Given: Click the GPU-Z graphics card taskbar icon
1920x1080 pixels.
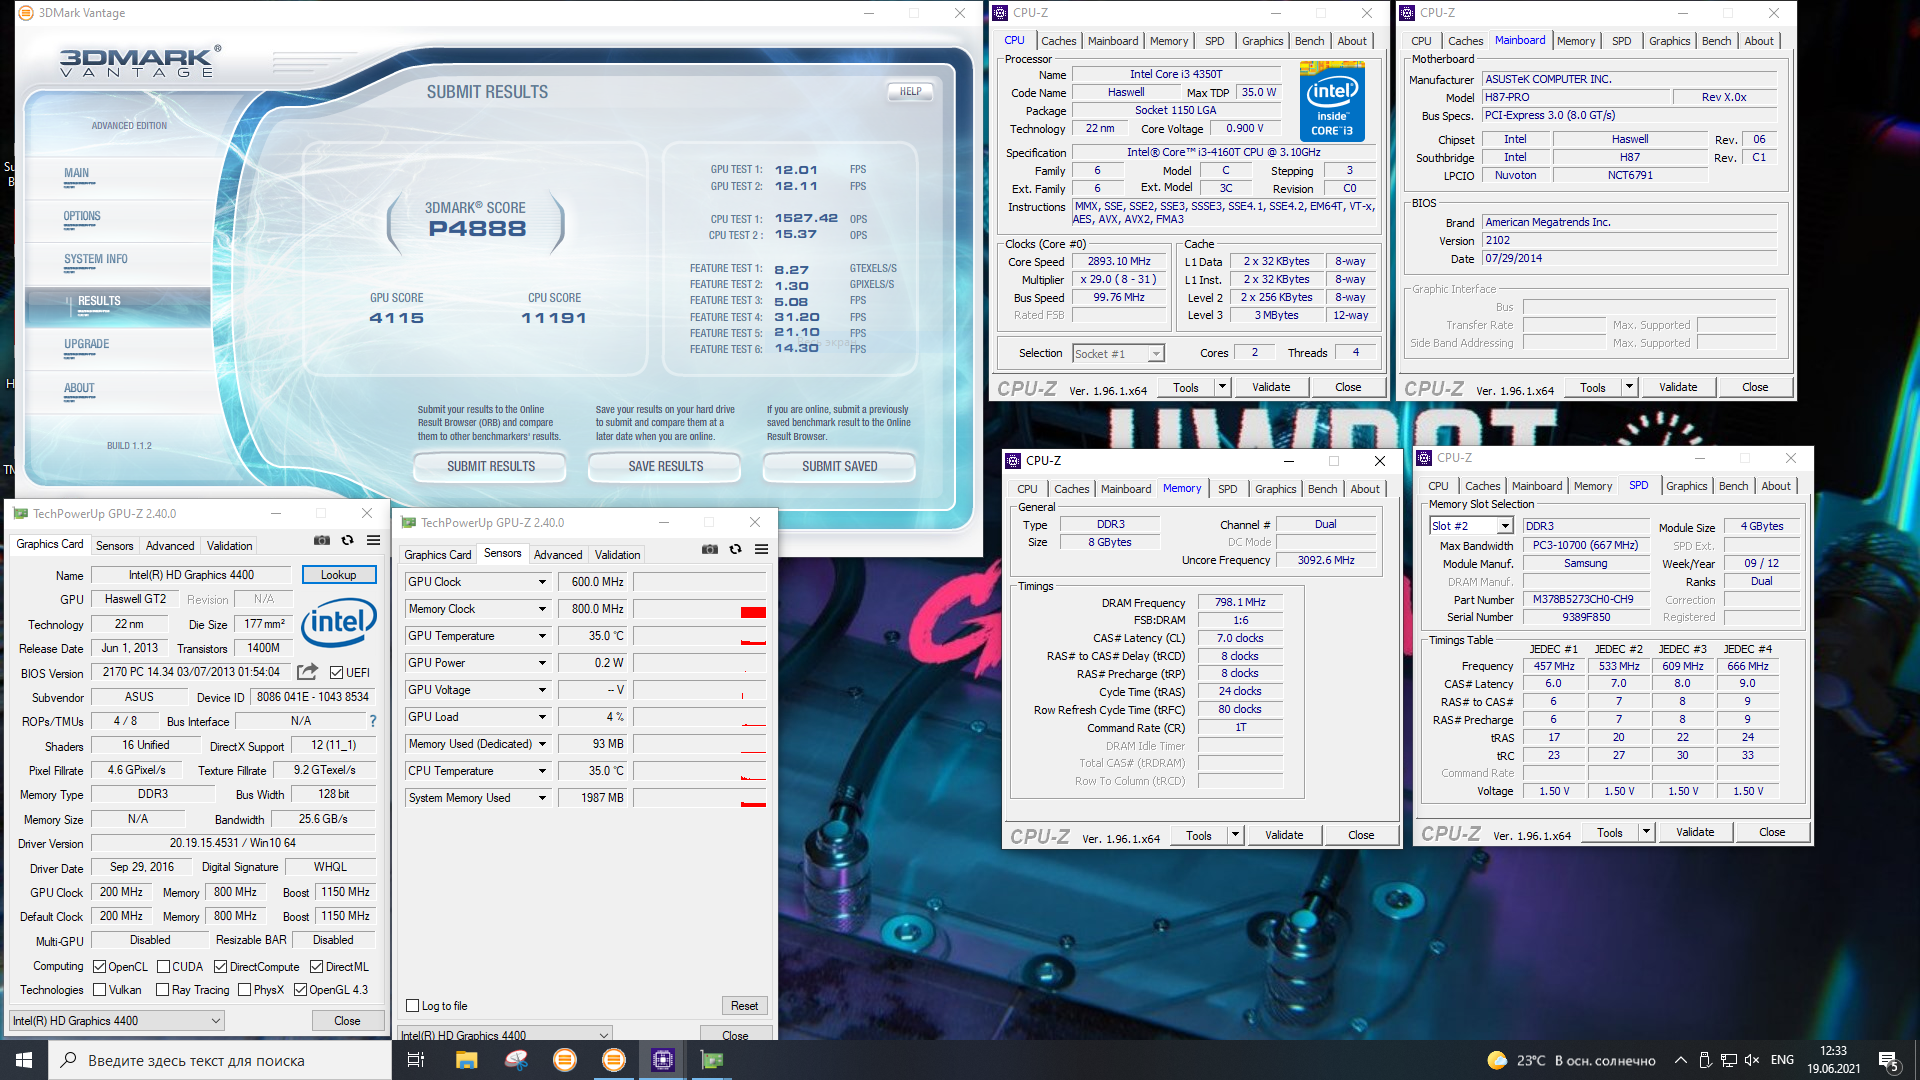Looking at the screenshot, I should 712,1060.
